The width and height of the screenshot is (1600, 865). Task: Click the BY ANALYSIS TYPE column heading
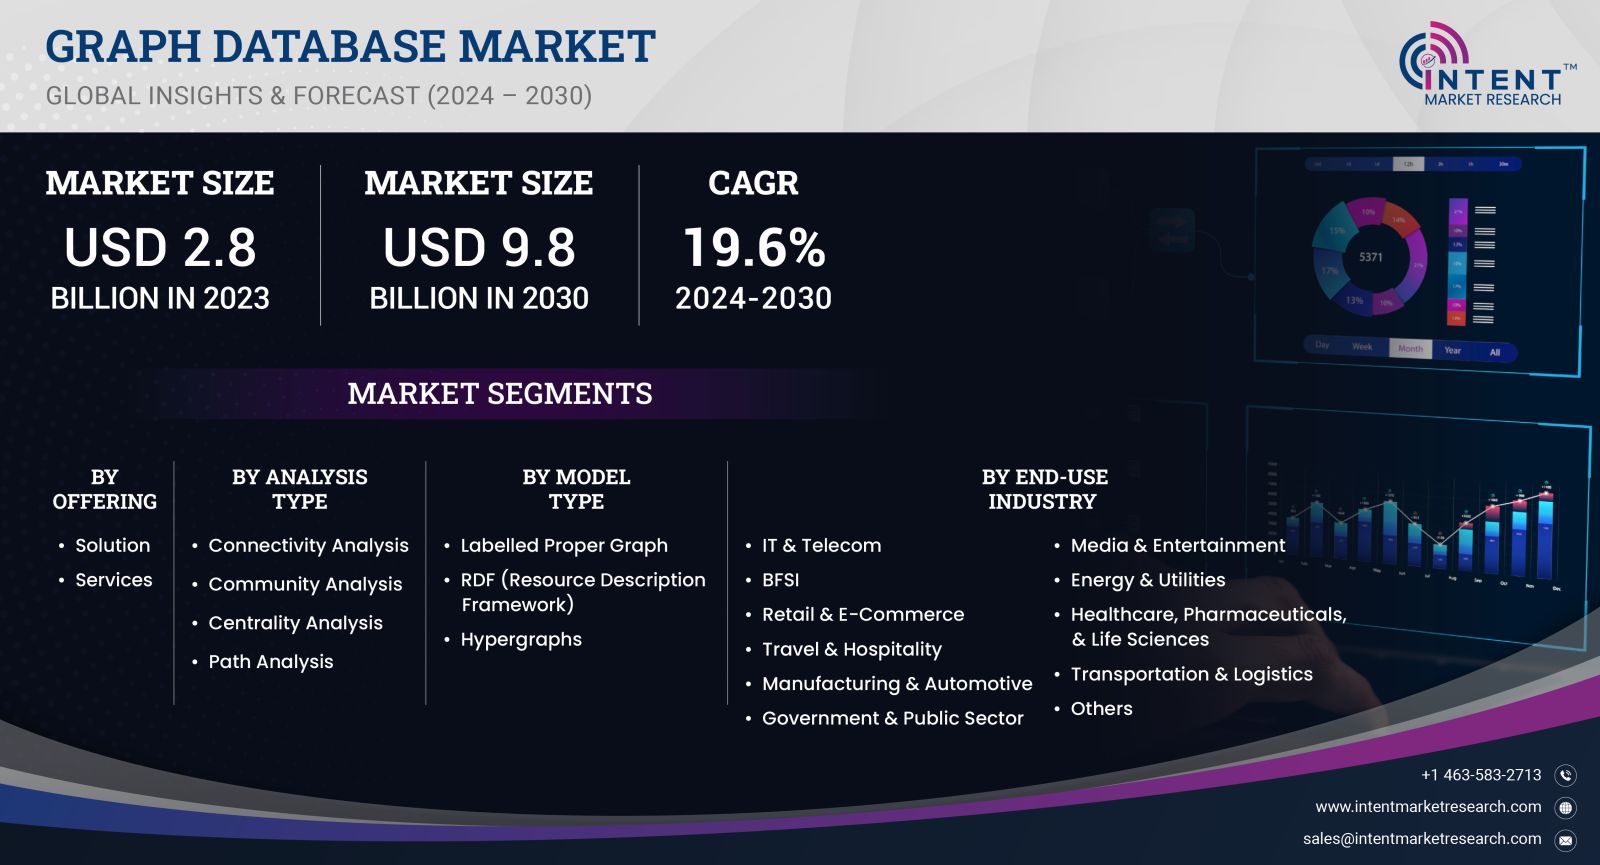pos(300,489)
